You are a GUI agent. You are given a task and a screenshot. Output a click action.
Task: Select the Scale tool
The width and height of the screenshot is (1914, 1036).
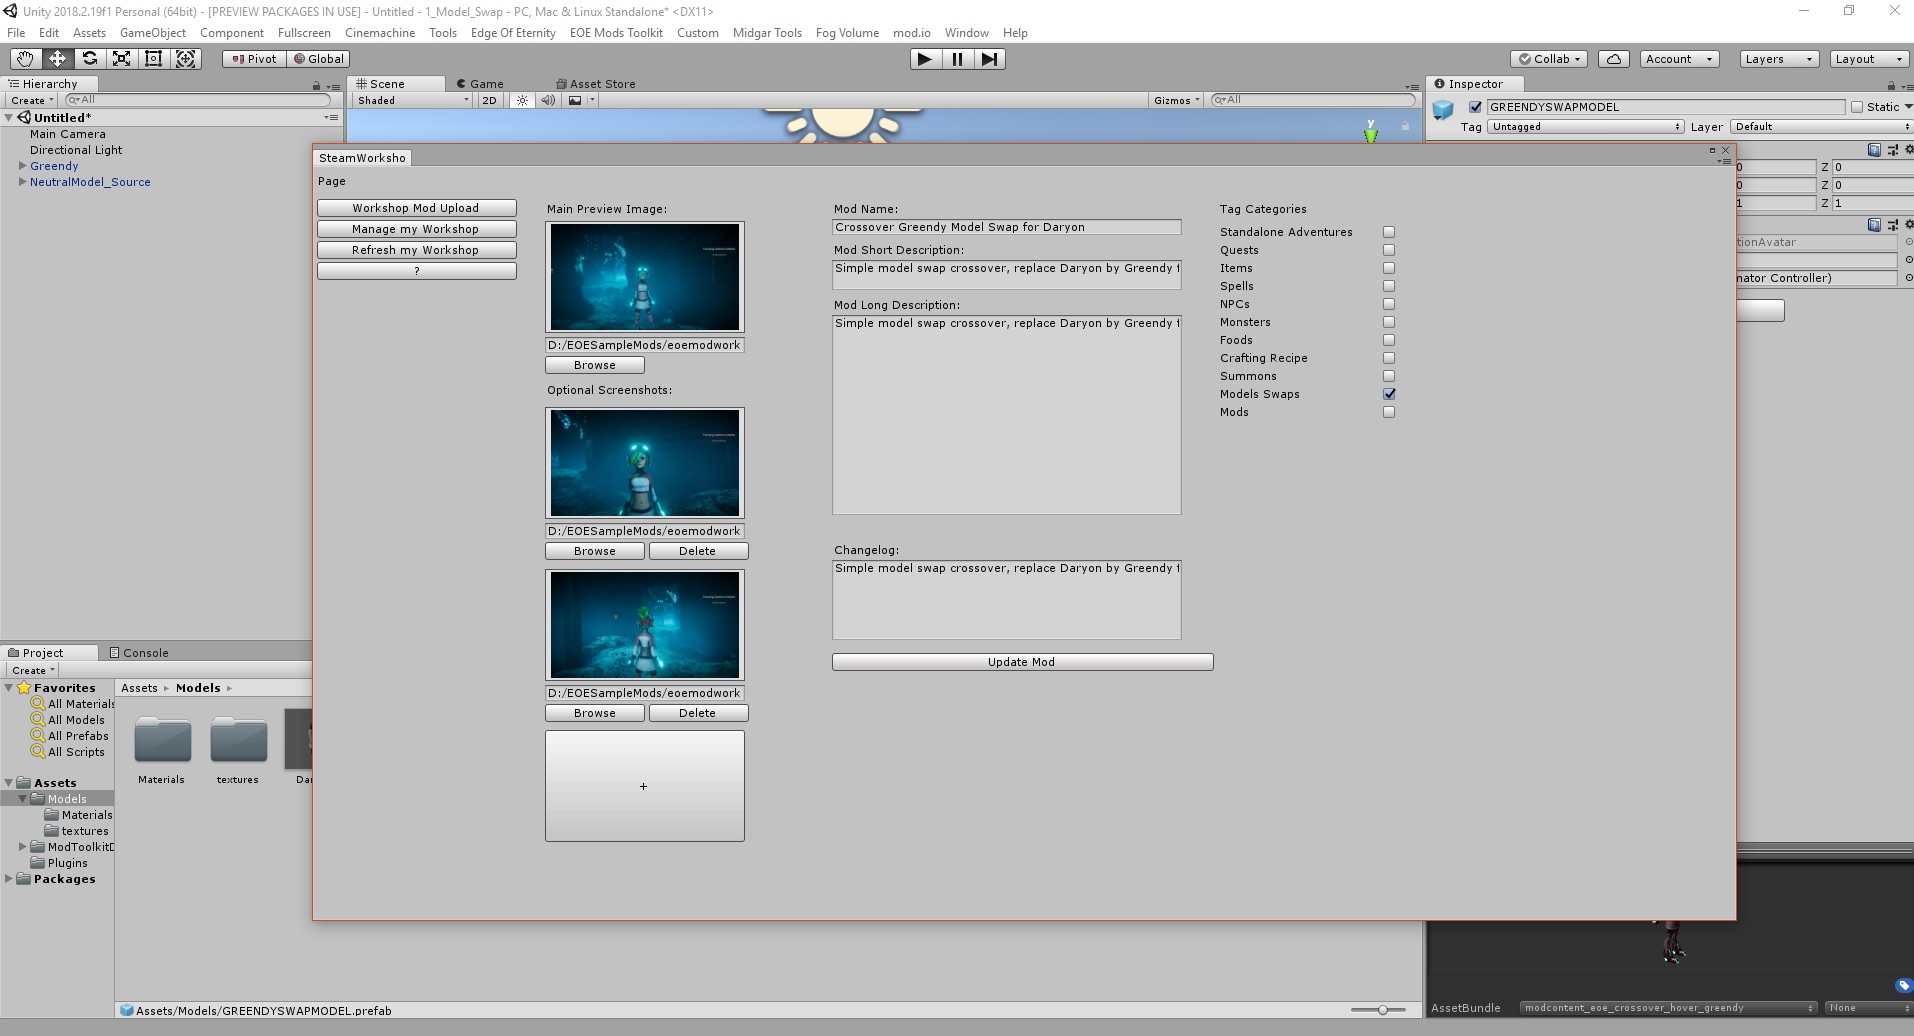[121, 59]
